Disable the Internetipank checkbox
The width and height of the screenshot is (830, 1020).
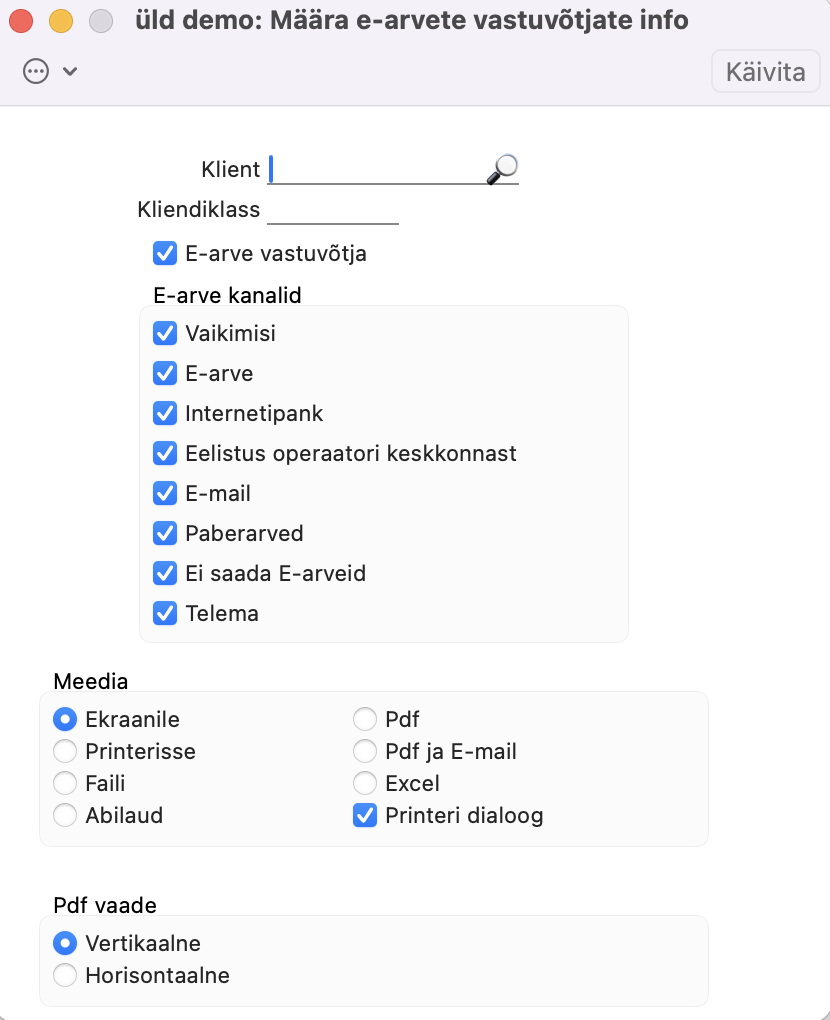coord(165,413)
